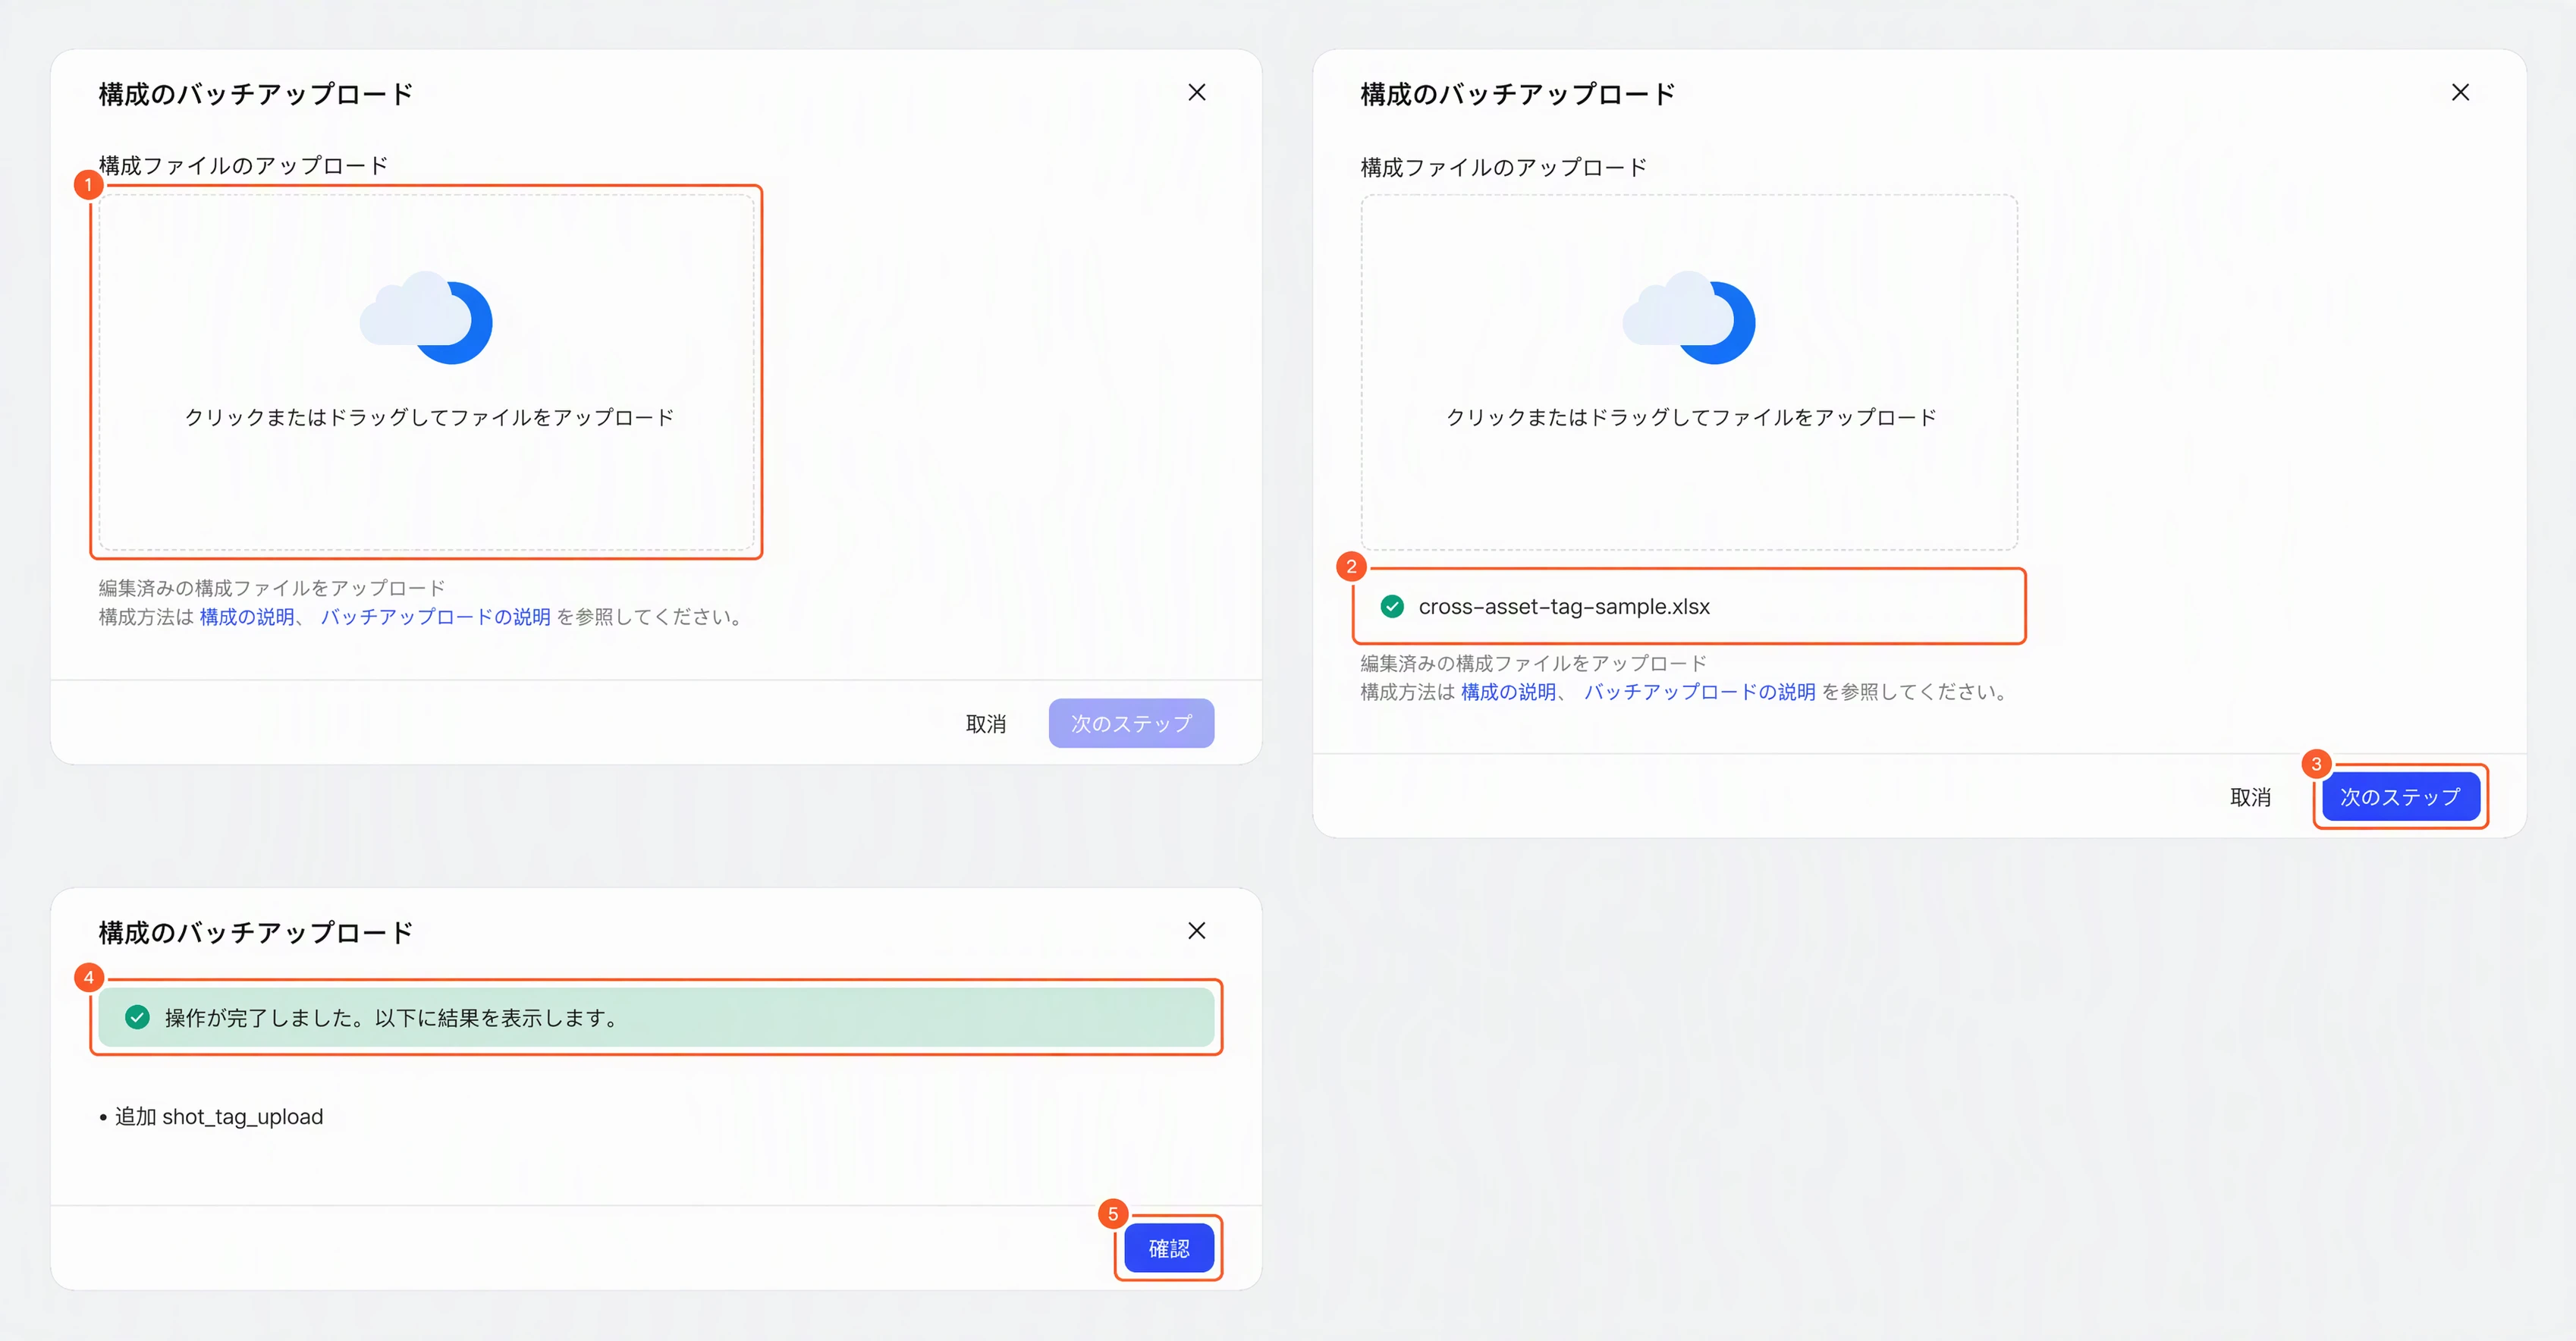Viewport: 2576px width, 1341px height.
Task: Open the 構成の説明 link in the right dialog
Action: click(x=1508, y=691)
